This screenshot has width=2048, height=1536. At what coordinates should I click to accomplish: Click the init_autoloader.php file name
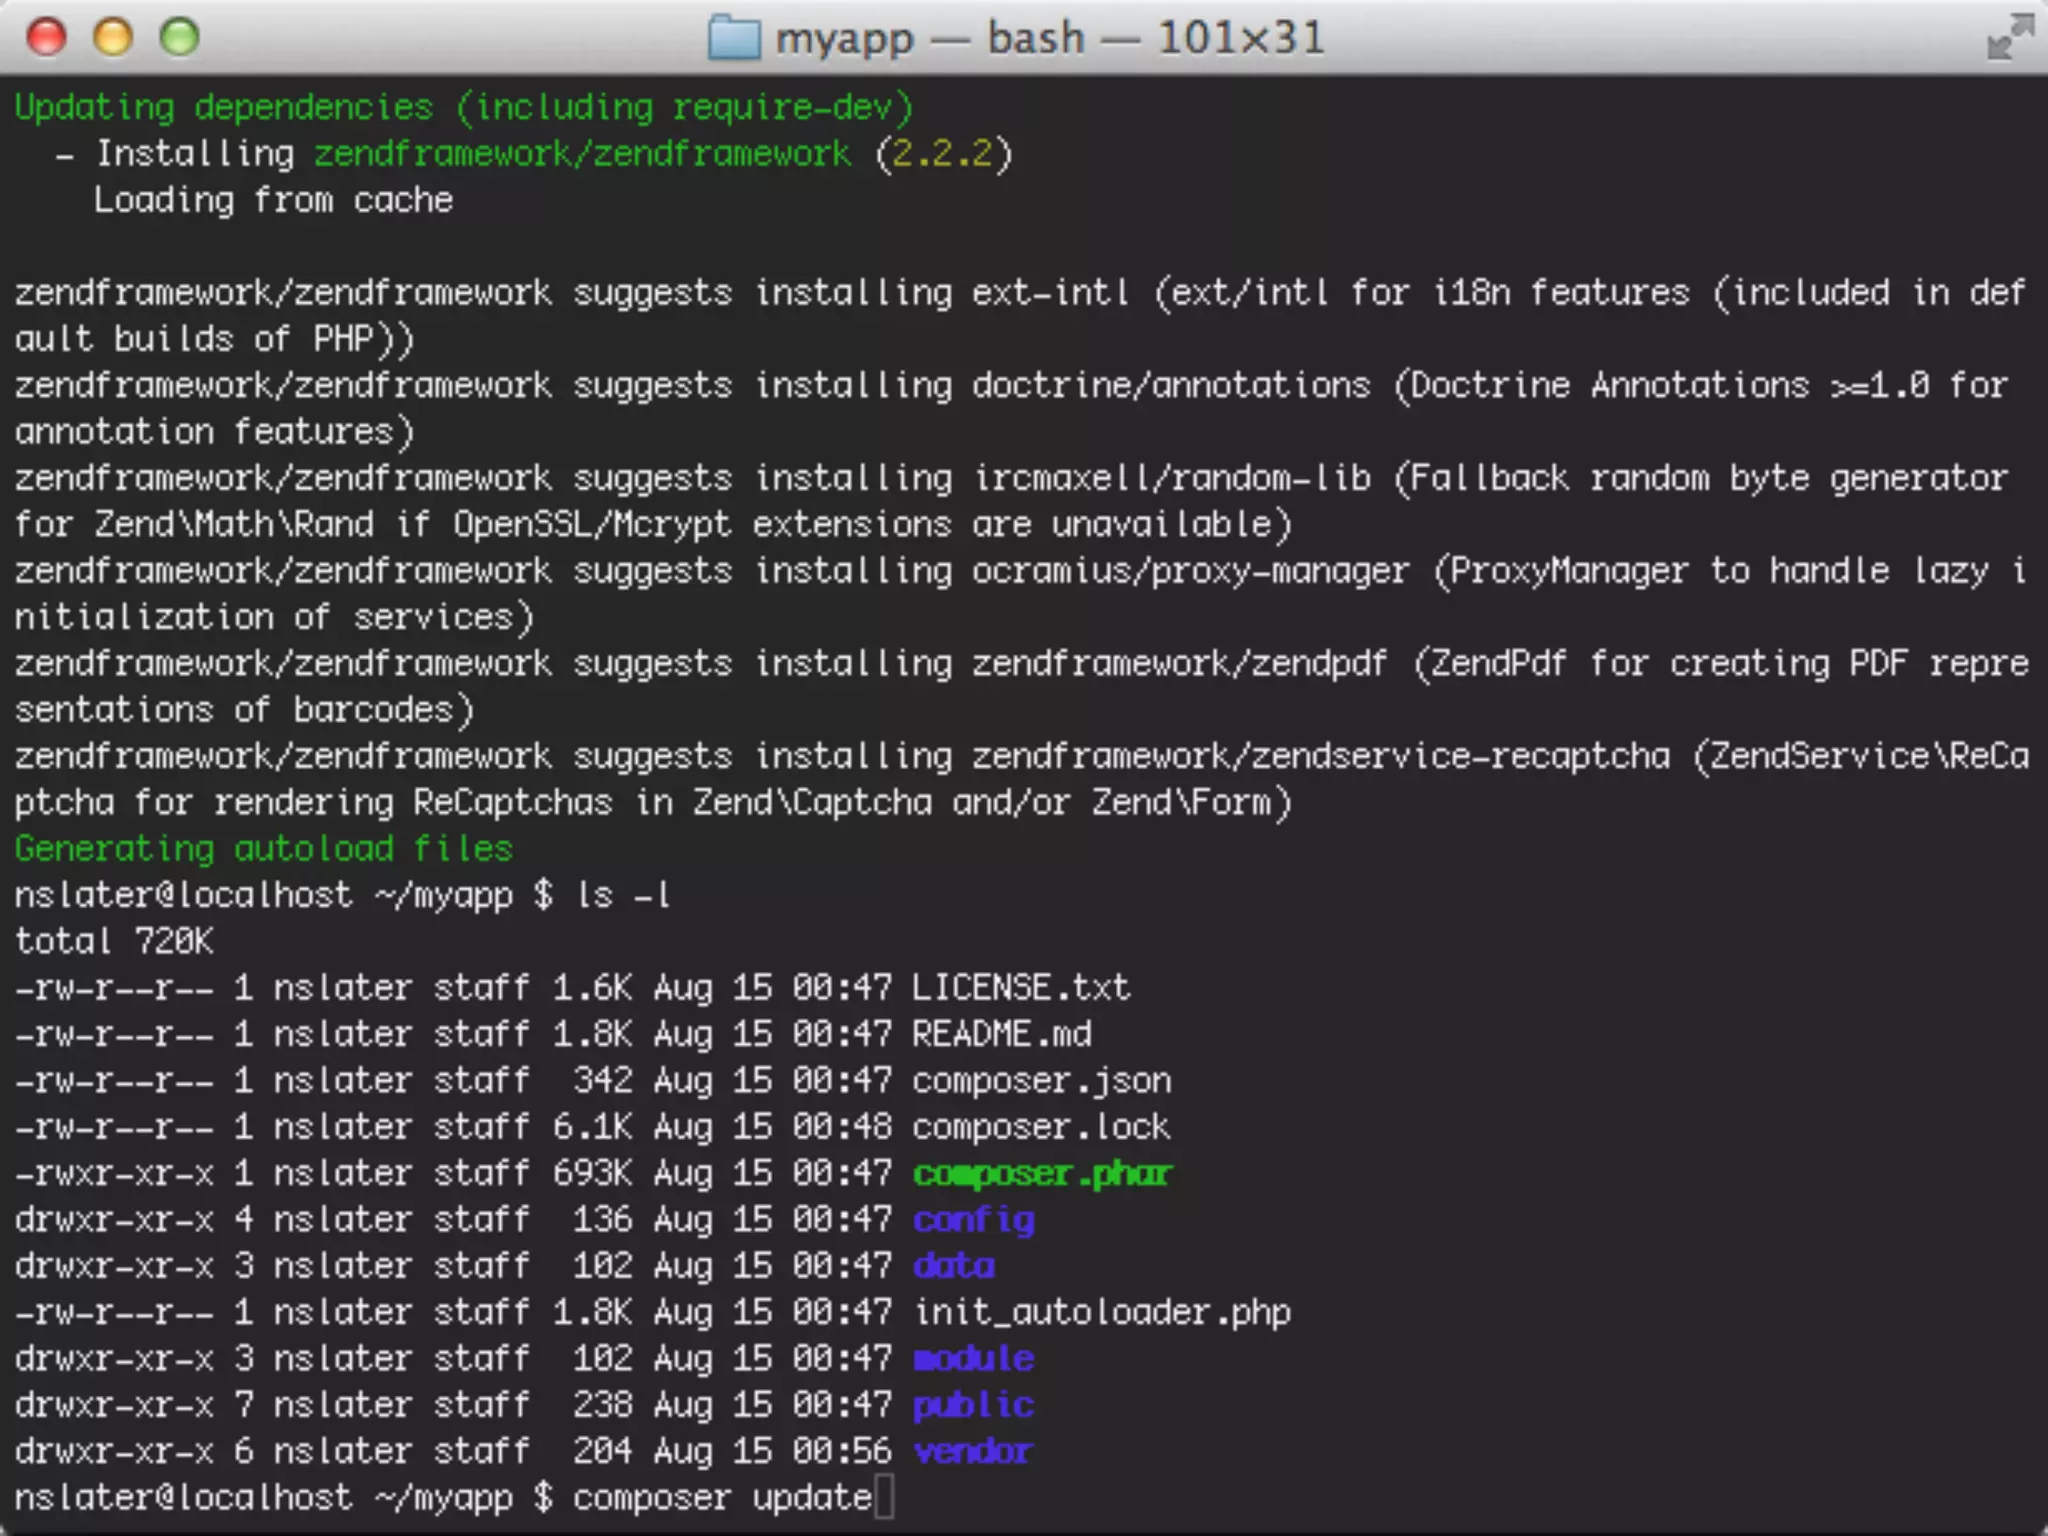pyautogui.click(x=1102, y=1312)
